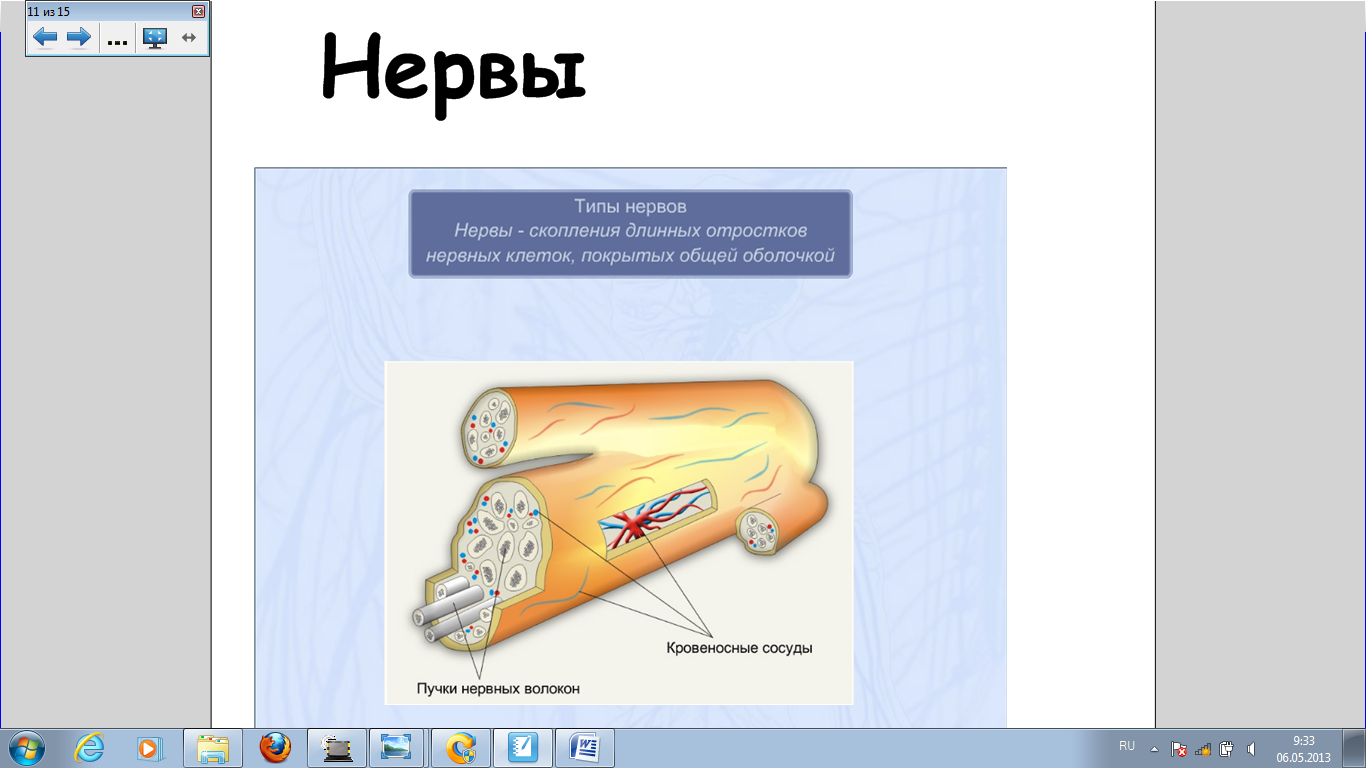This screenshot has width=1366, height=768.
Task: Switch to full screen monitor view
Action: (154, 38)
